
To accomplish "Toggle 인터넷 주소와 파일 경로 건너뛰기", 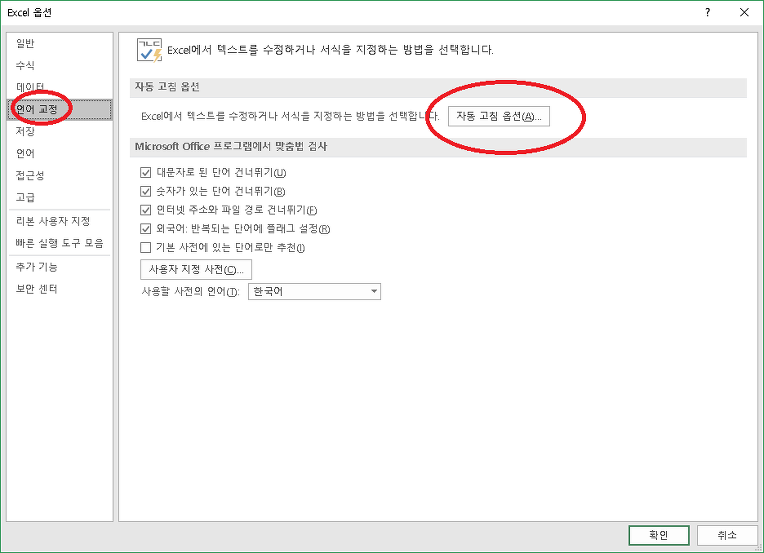I will pyautogui.click(x=145, y=210).
